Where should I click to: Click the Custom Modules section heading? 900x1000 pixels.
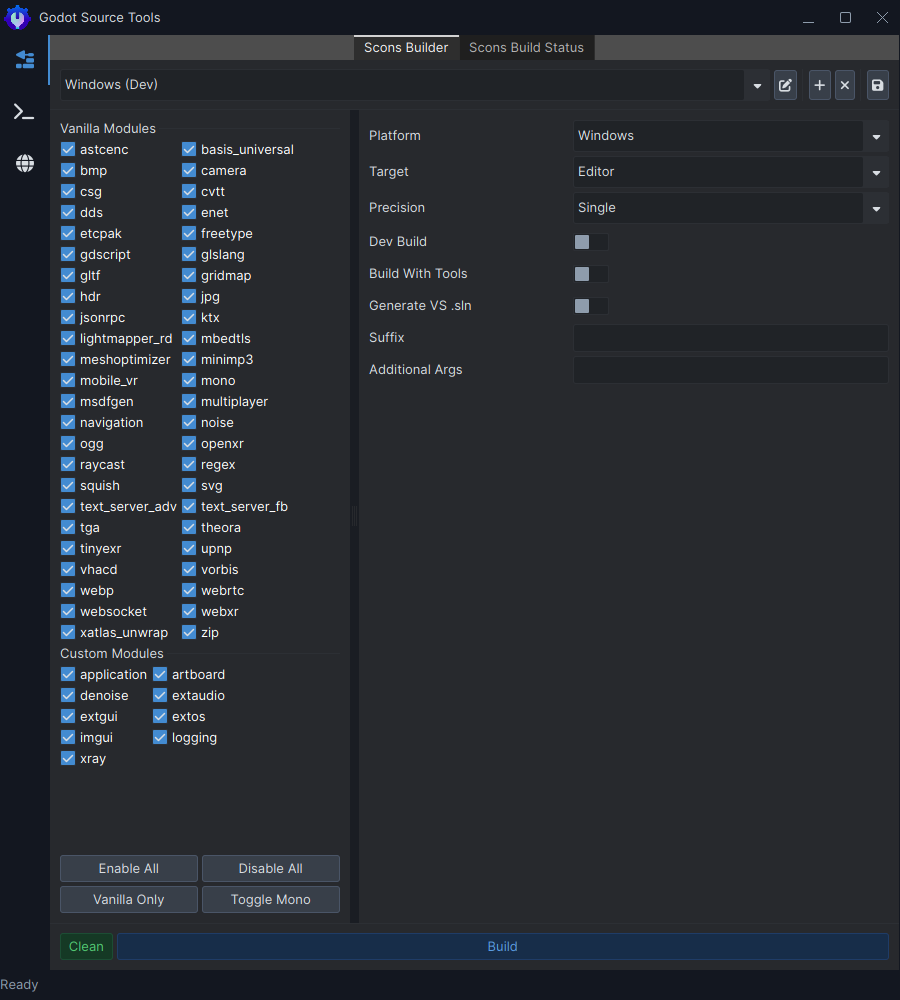click(112, 654)
